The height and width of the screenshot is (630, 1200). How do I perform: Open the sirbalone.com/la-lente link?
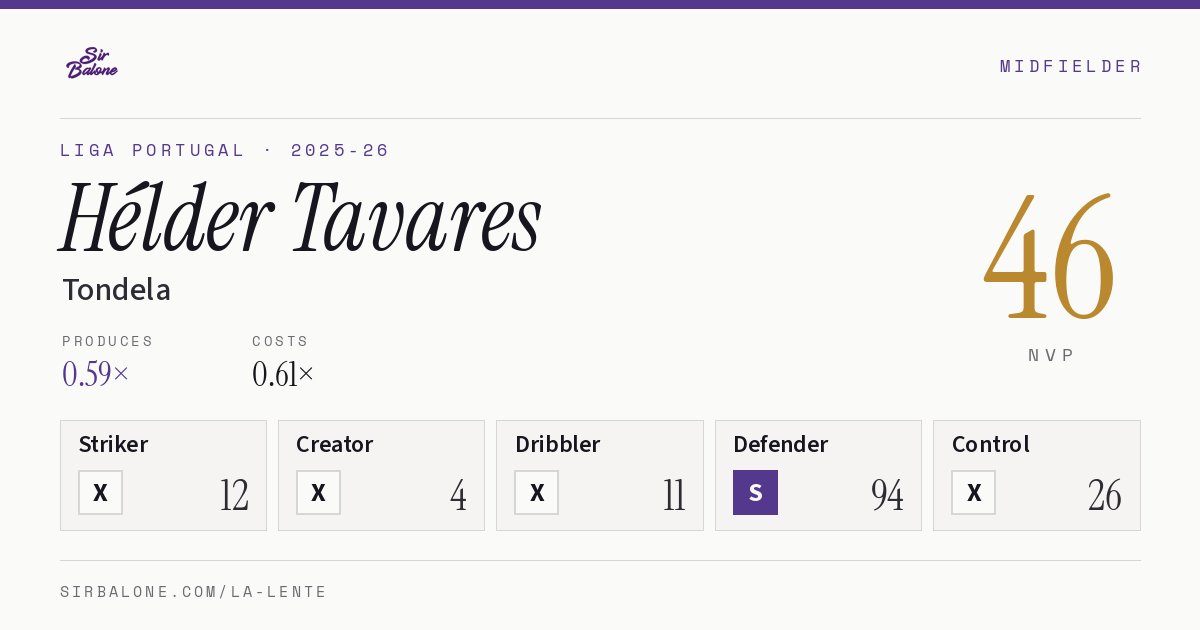(193, 592)
